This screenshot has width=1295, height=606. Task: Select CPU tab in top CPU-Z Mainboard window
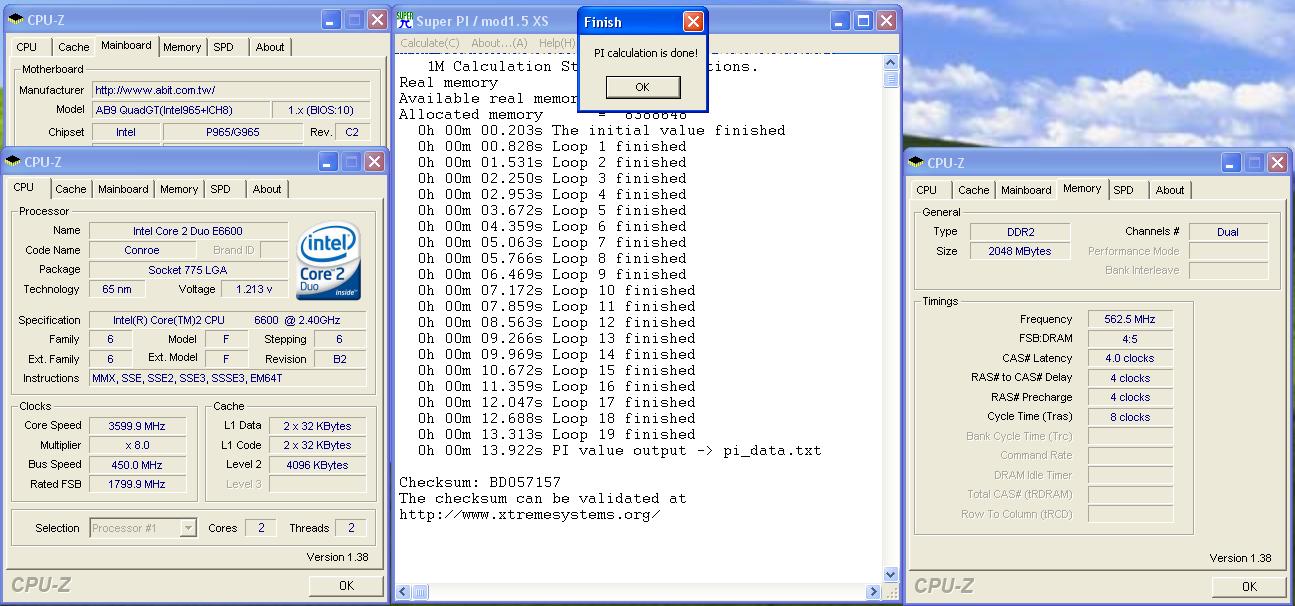click(27, 47)
